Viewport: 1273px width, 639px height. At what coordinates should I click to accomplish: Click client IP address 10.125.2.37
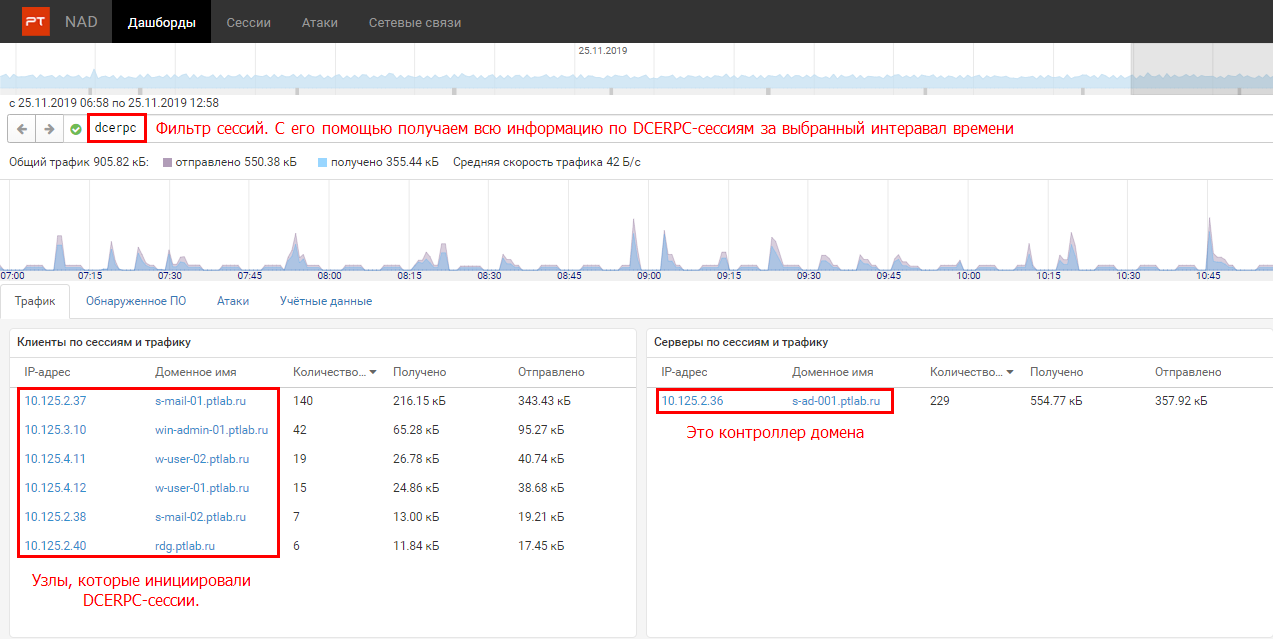55,401
